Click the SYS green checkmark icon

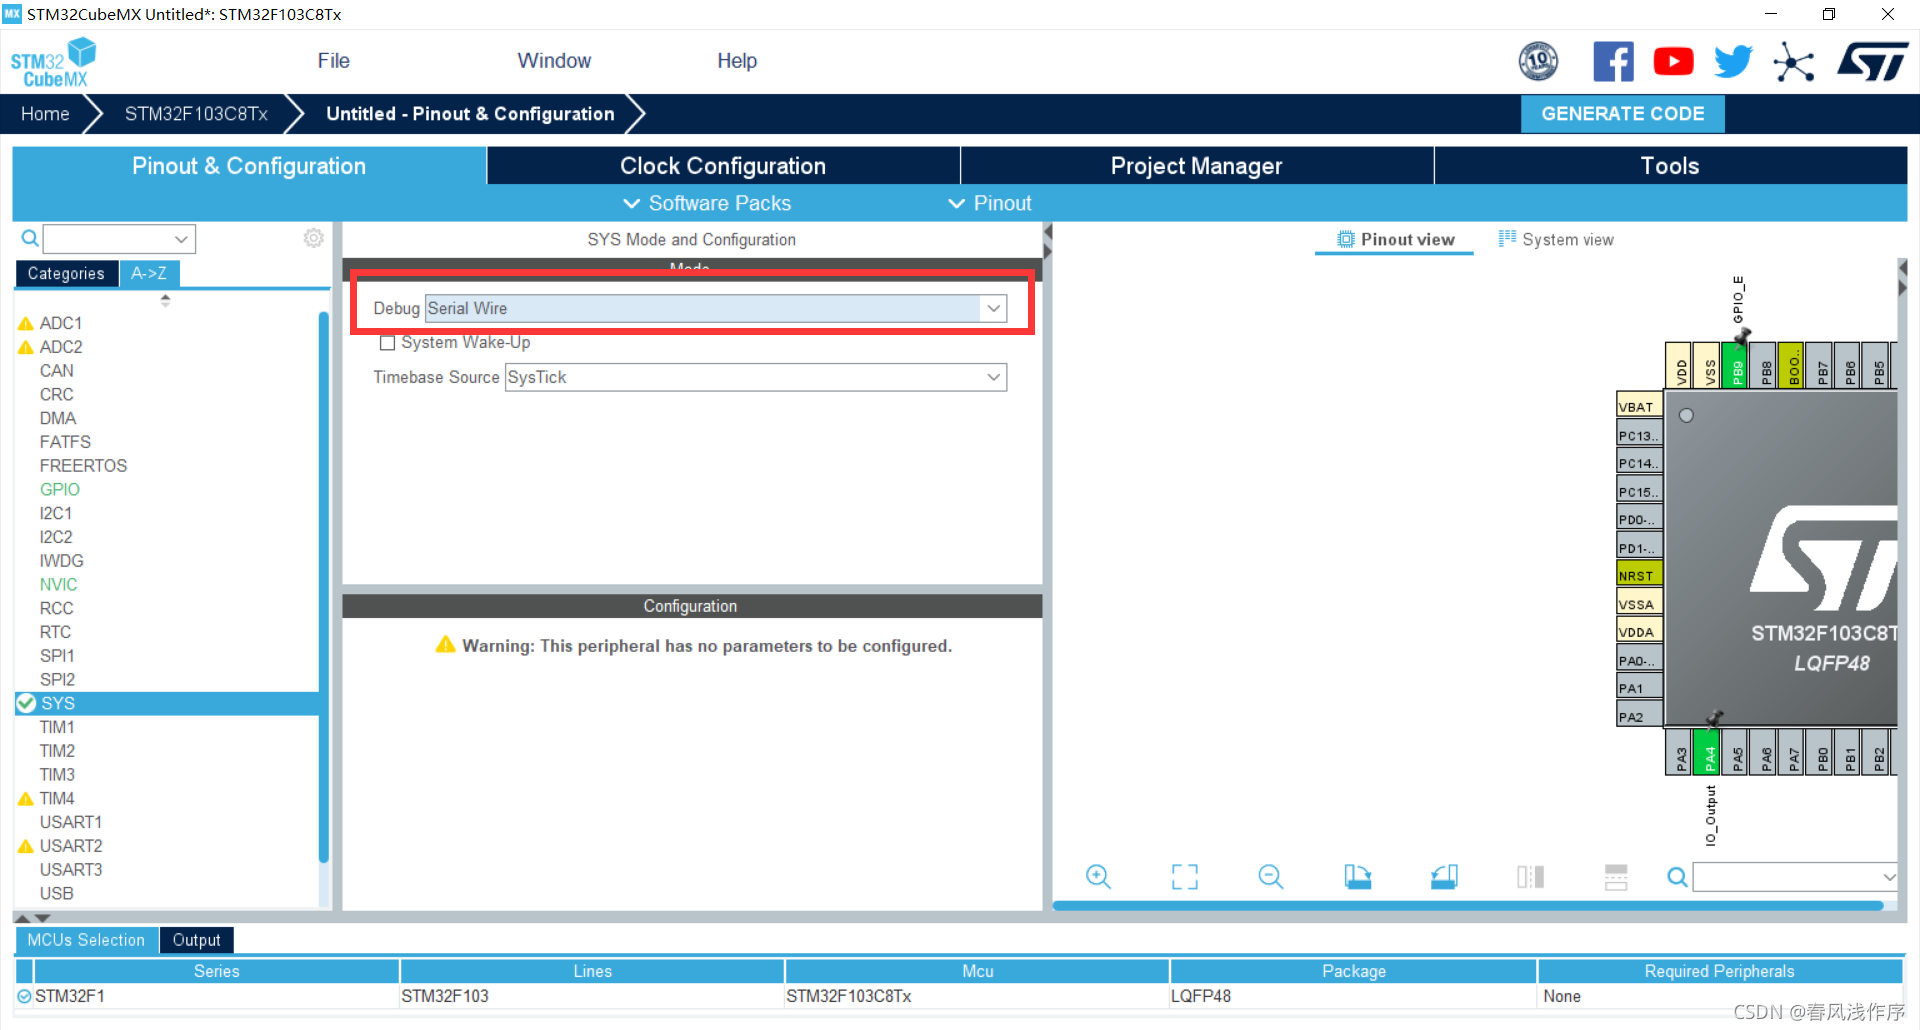[x=27, y=703]
